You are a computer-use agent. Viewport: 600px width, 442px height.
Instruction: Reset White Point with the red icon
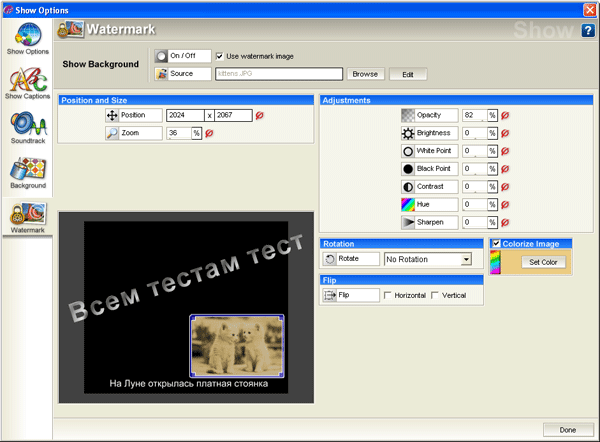(505, 151)
